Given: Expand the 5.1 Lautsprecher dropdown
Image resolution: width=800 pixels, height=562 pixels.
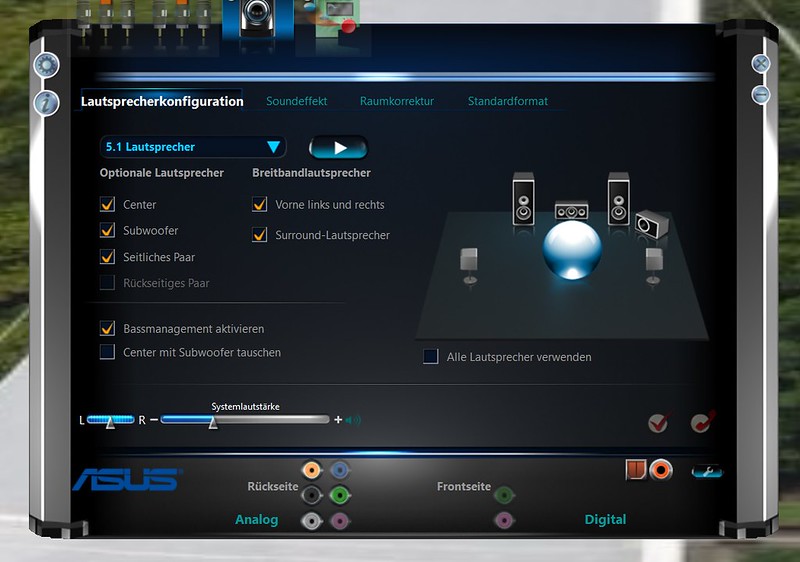Looking at the screenshot, I should click(x=193, y=147).
